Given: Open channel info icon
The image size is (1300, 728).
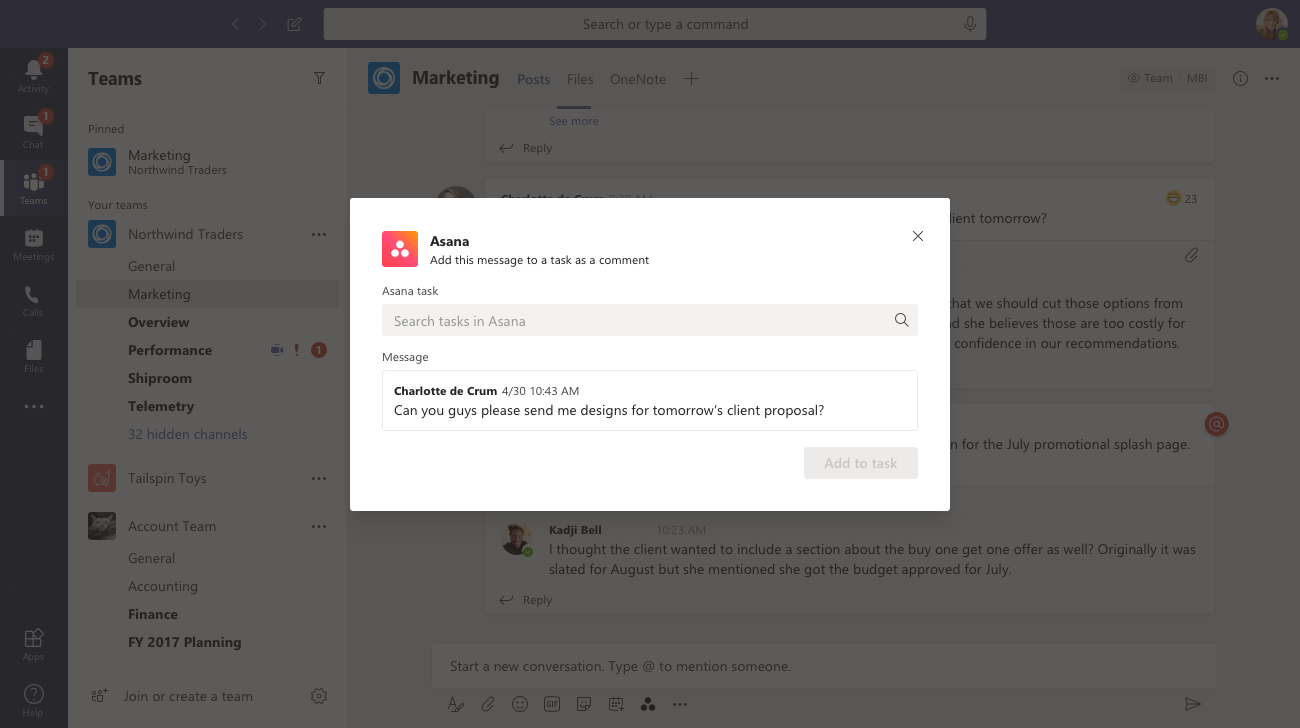Looking at the screenshot, I should pyautogui.click(x=1240, y=78).
